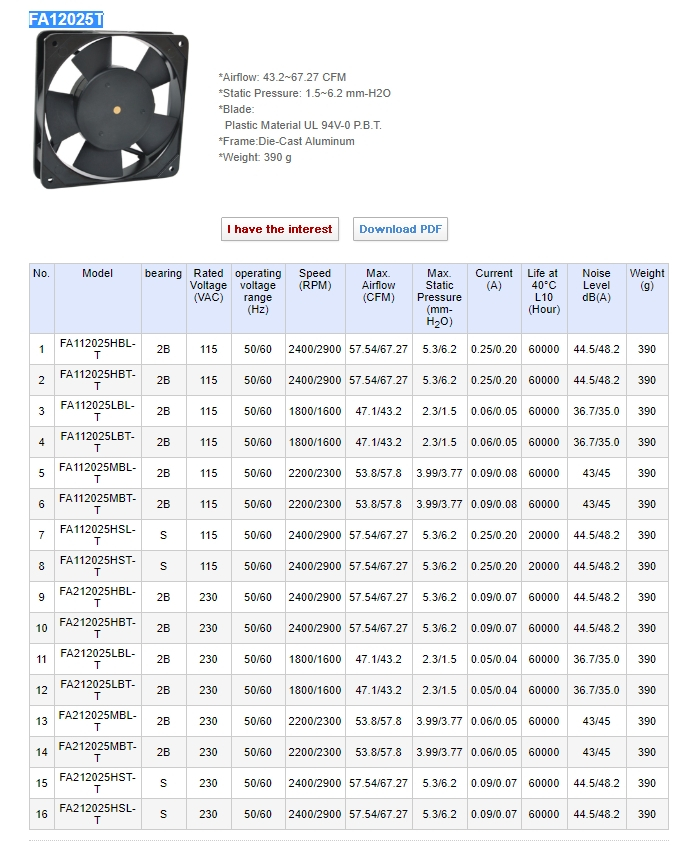Click model FA212025LBL-T in row 11

click(x=98, y=659)
